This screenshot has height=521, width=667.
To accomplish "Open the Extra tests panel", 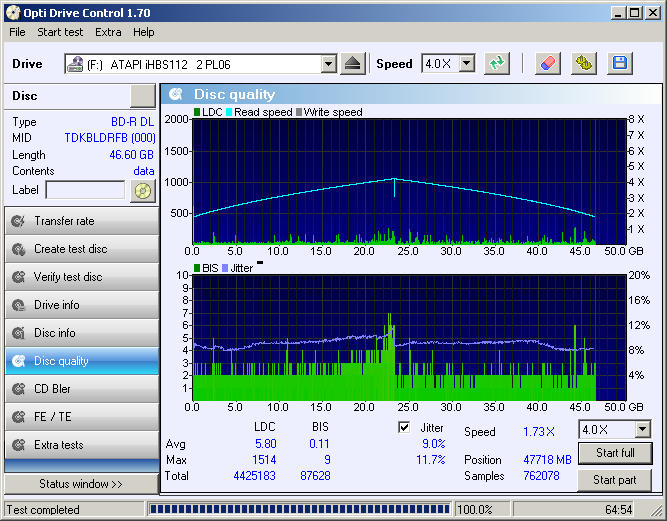I will [x=82, y=445].
